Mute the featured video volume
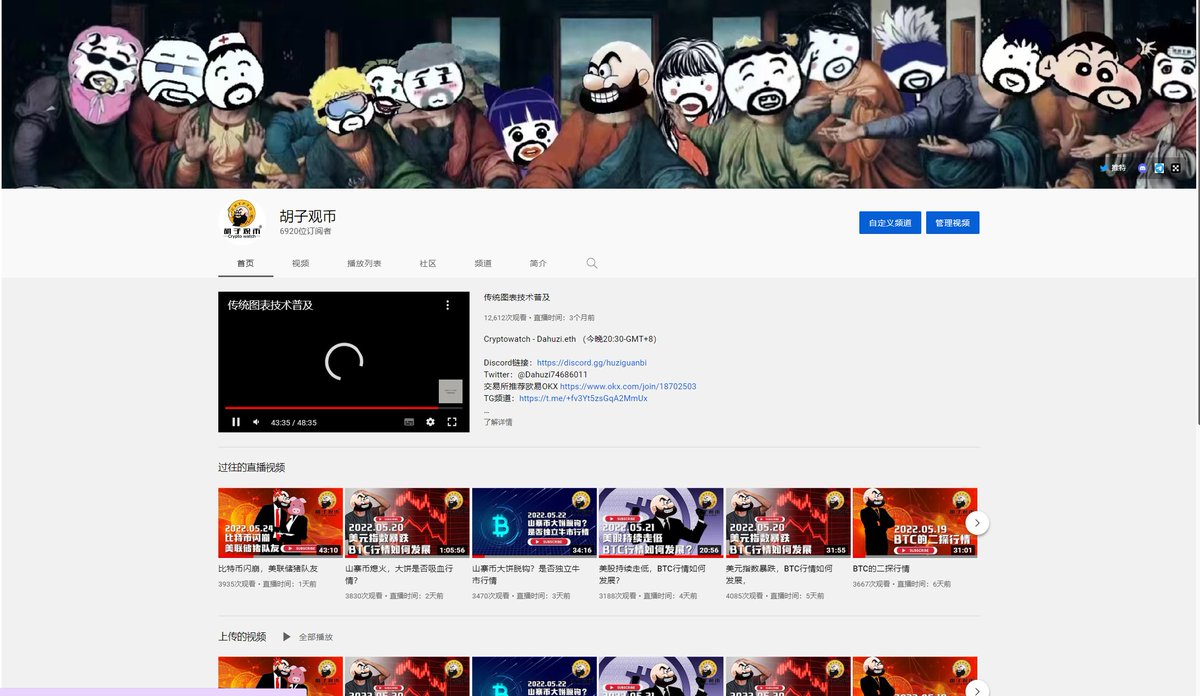 256,422
